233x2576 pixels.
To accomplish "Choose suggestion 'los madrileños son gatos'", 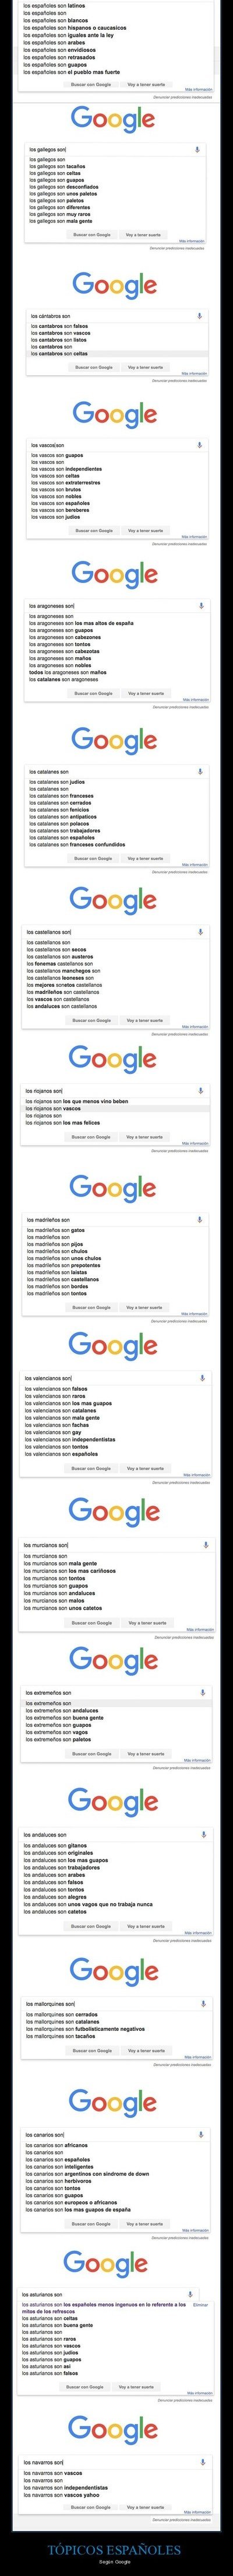I will 56,1231.
